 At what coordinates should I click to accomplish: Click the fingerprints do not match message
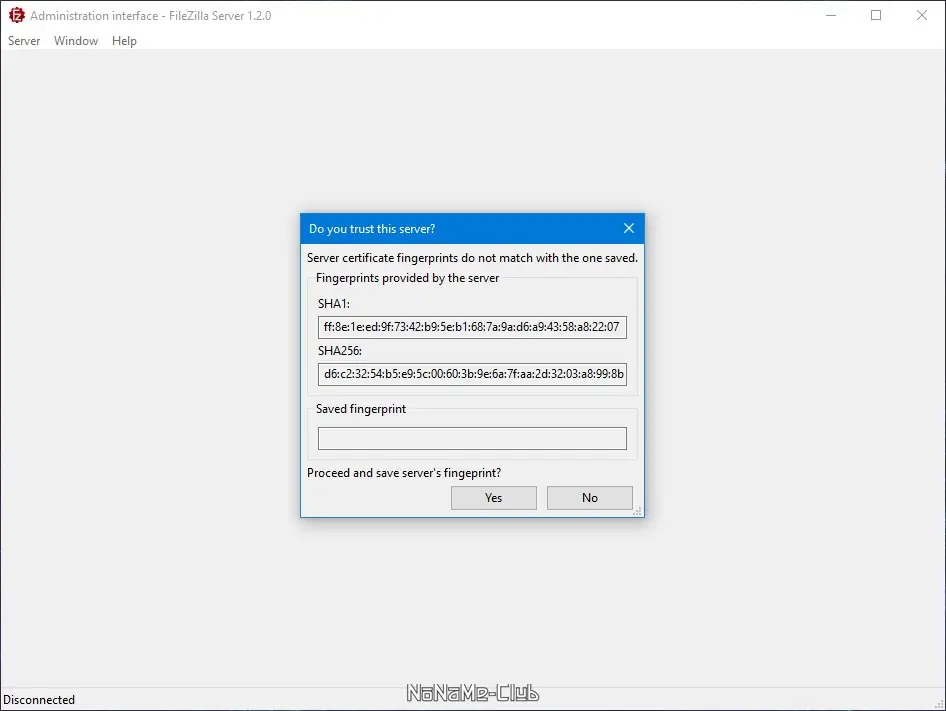point(472,258)
